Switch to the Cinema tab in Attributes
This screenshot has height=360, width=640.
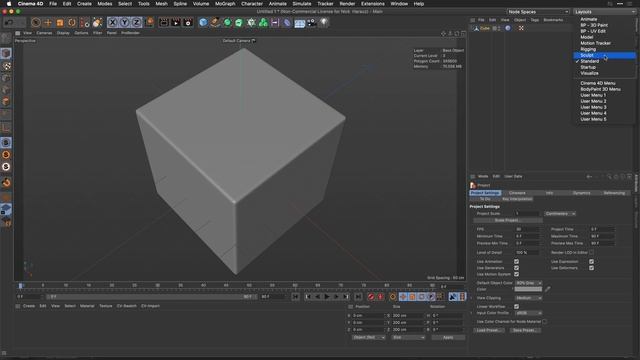tap(517, 193)
